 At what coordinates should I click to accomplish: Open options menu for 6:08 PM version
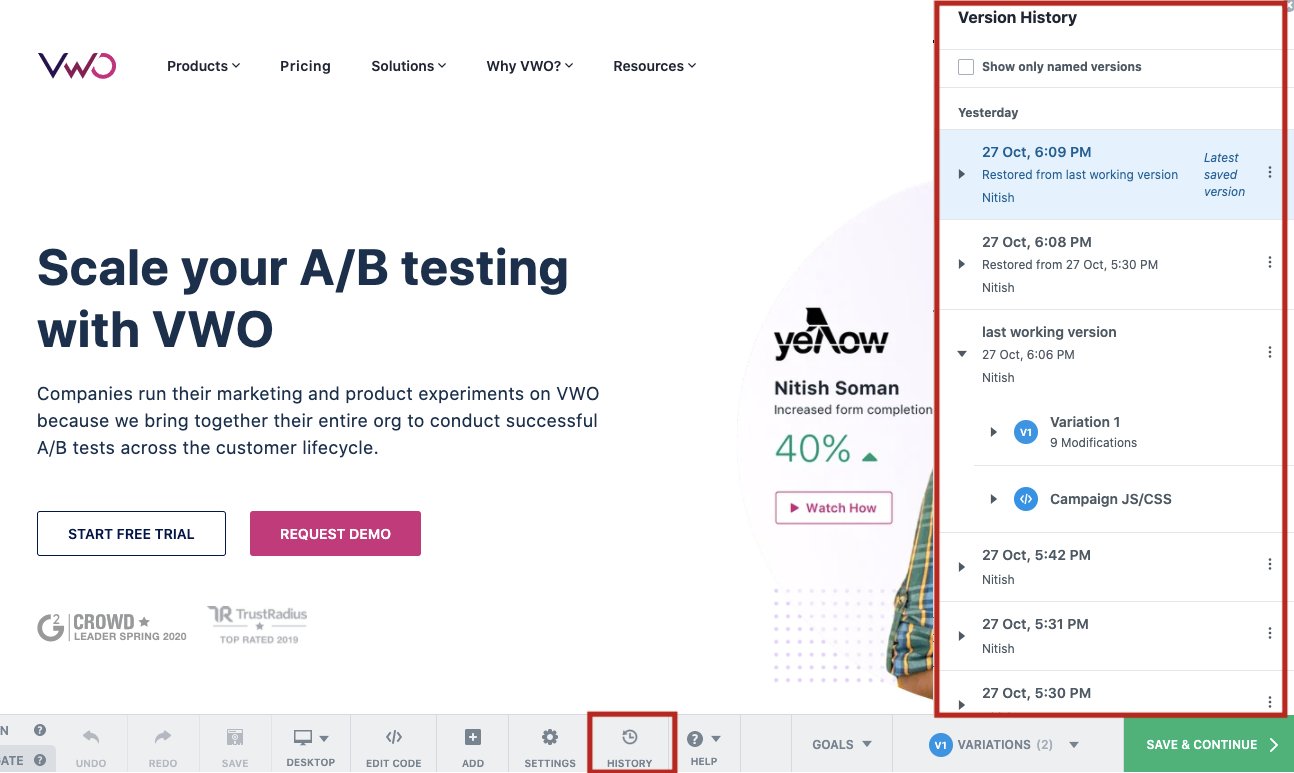coord(1270,262)
